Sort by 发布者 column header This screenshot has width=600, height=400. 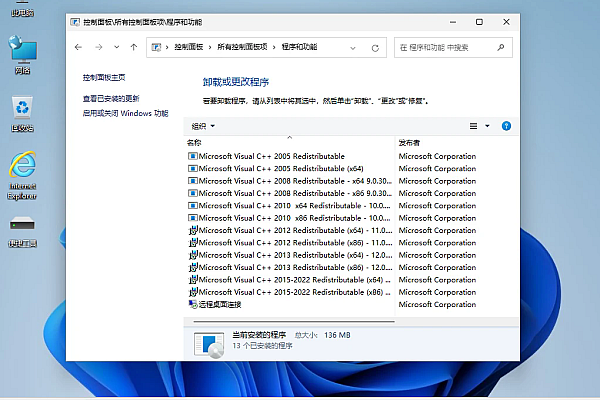coord(409,143)
